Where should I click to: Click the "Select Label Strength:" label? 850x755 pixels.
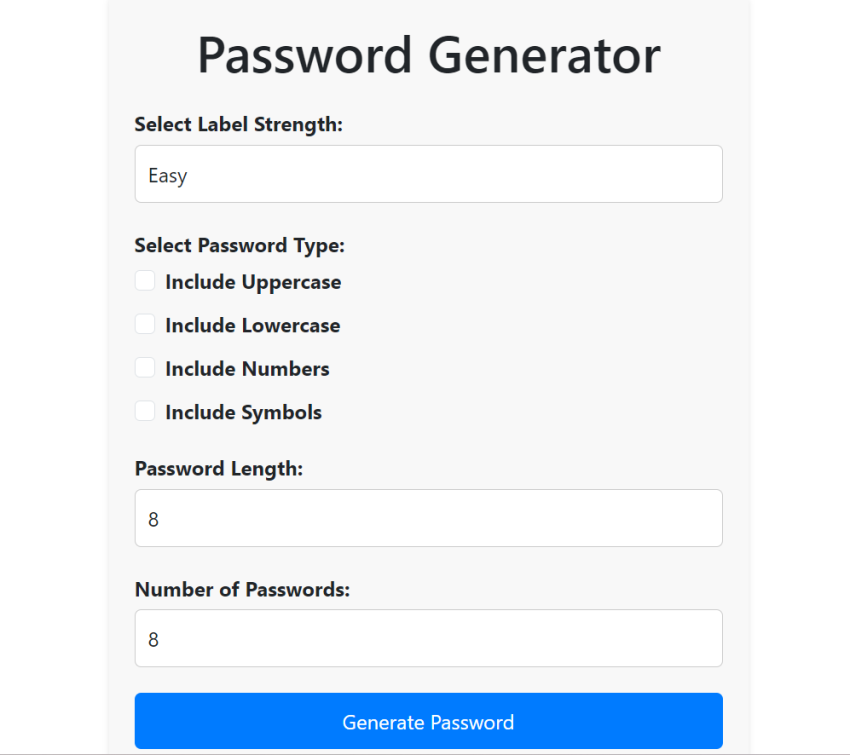point(238,125)
